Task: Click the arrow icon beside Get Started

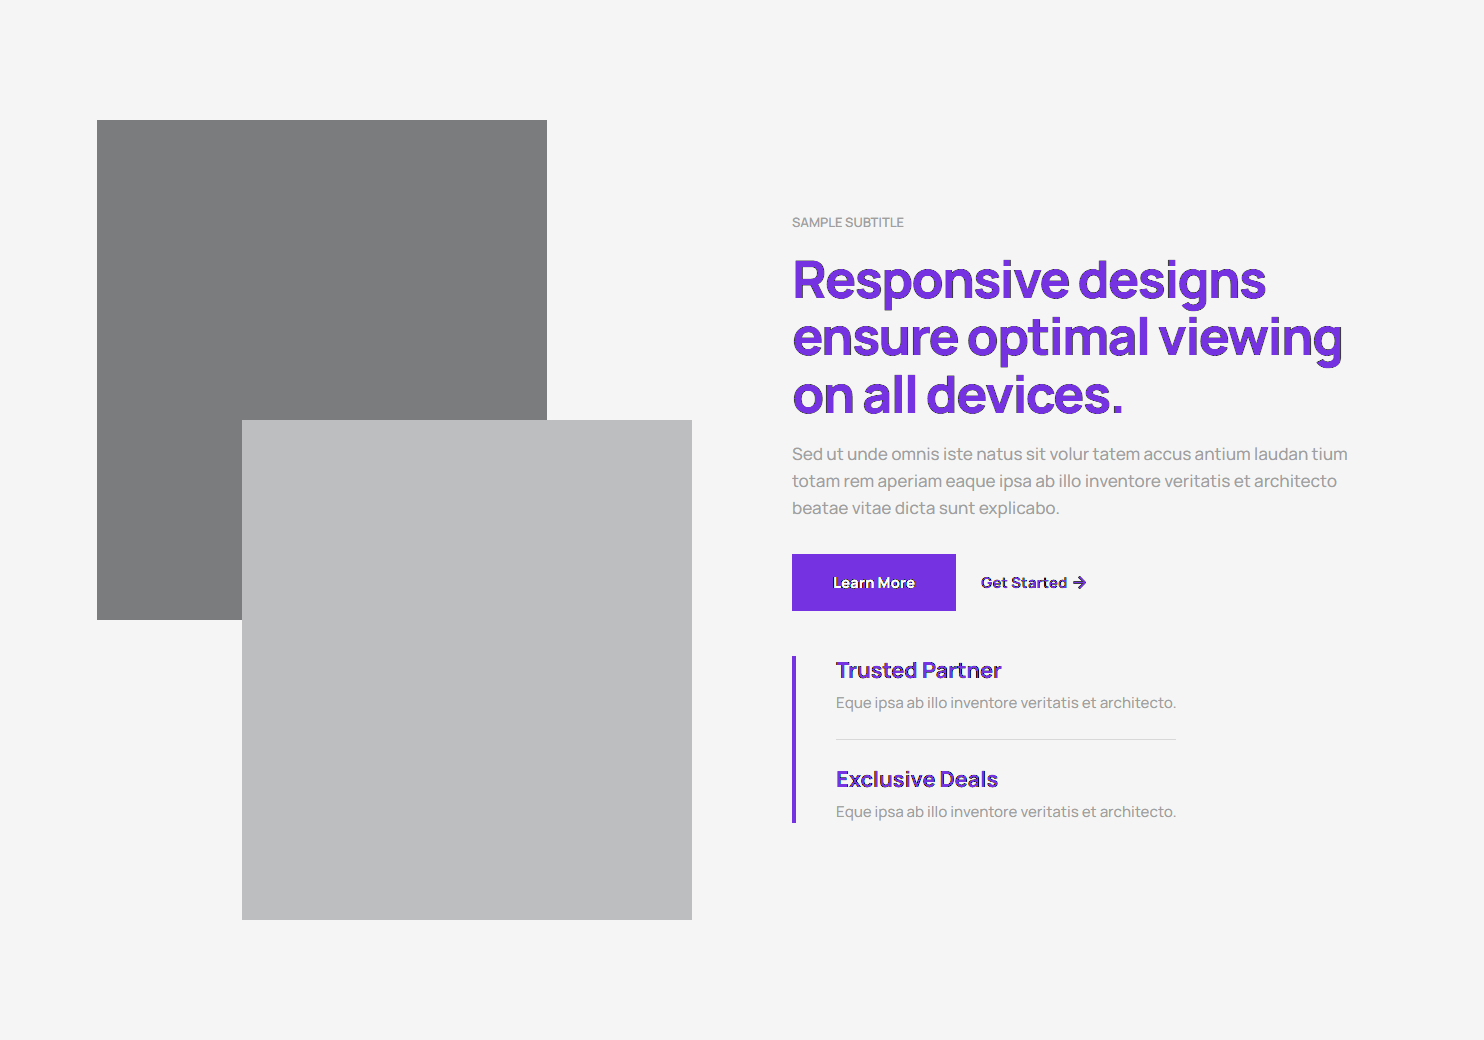Action: 1080,583
